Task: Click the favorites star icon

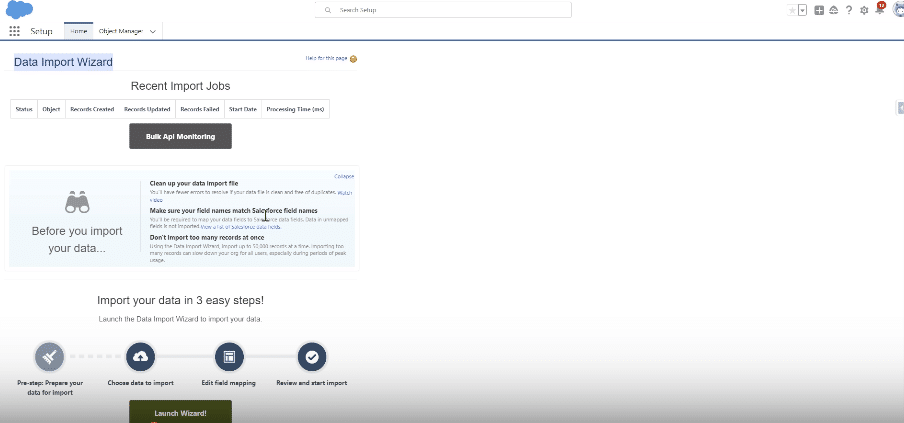Action: (x=792, y=10)
